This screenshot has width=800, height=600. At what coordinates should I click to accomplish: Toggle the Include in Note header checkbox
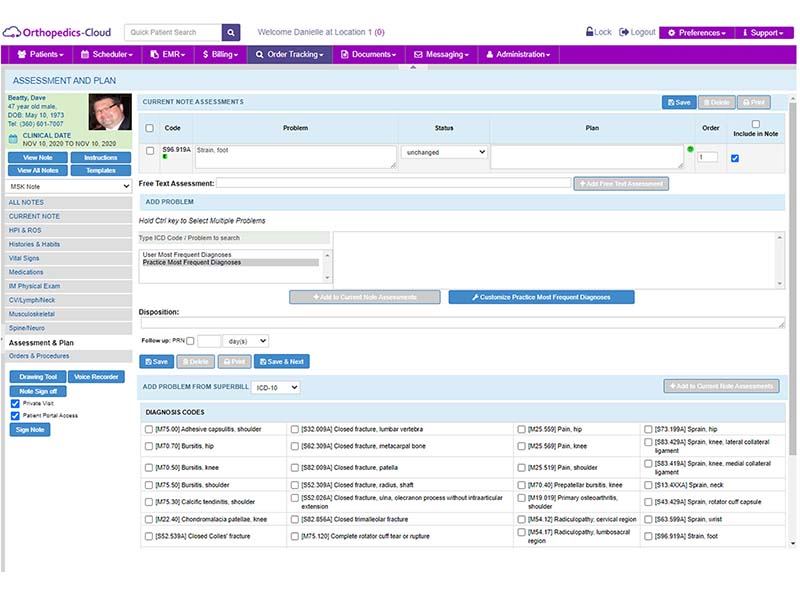point(756,124)
